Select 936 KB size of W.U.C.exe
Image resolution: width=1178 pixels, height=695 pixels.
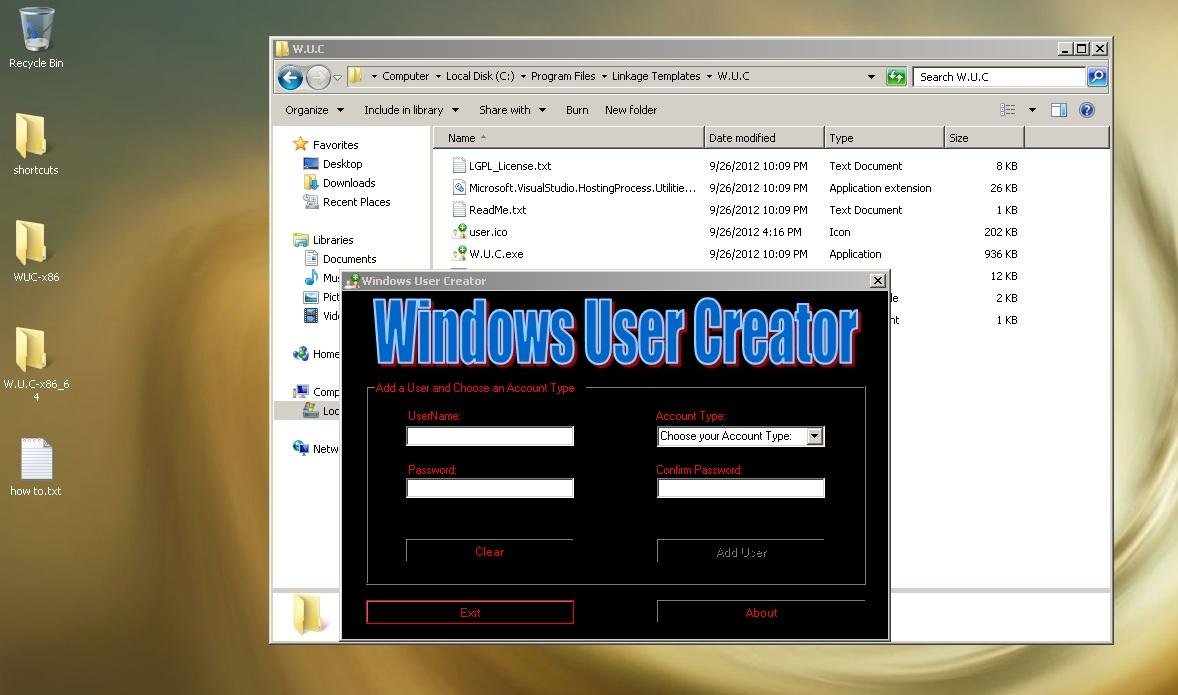tap(1001, 254)
